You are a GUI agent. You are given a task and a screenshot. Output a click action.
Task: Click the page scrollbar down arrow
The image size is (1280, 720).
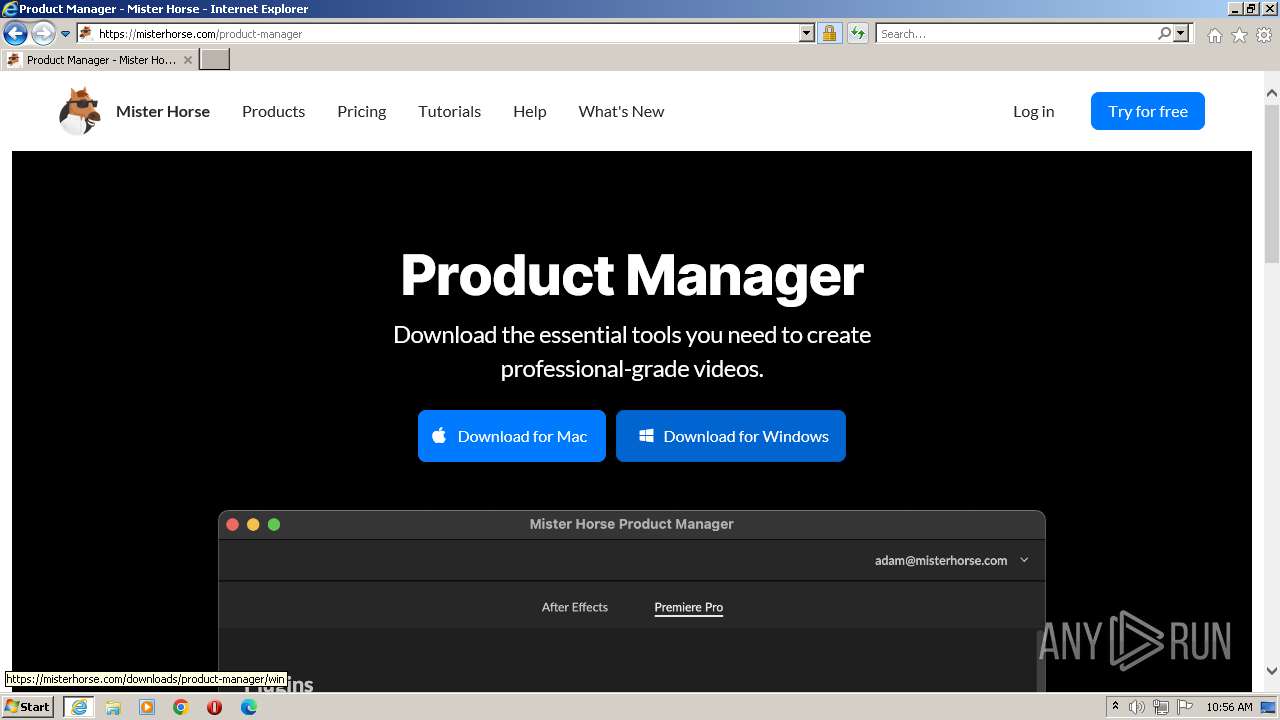pos(1271,671)
